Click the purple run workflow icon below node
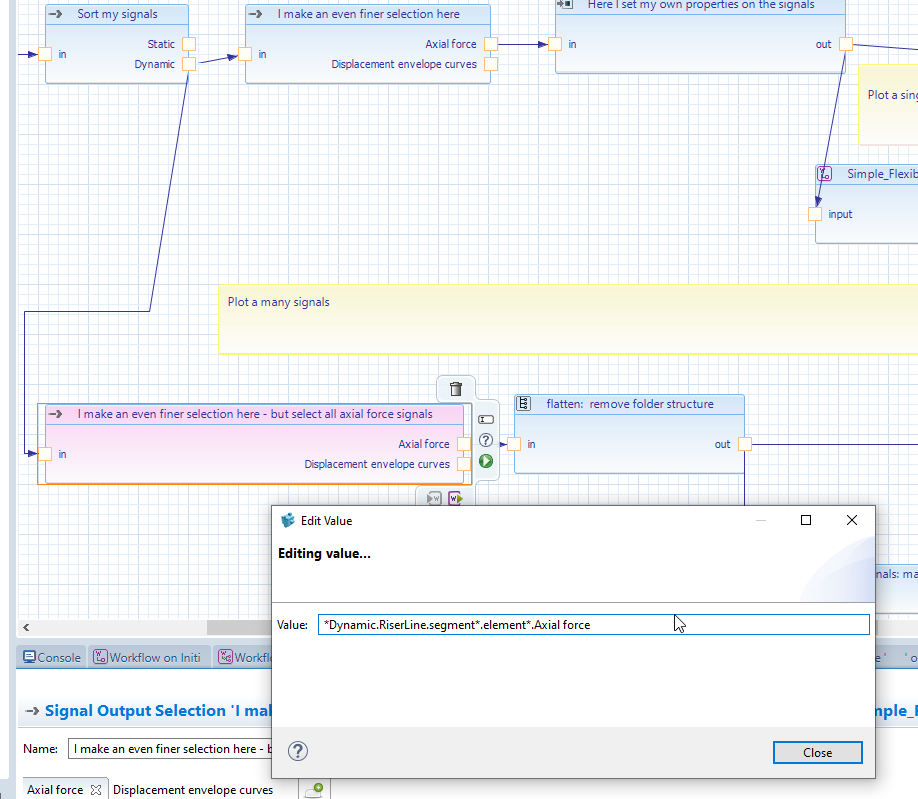This screenshot has height=799, width=918. coord(455,498)
